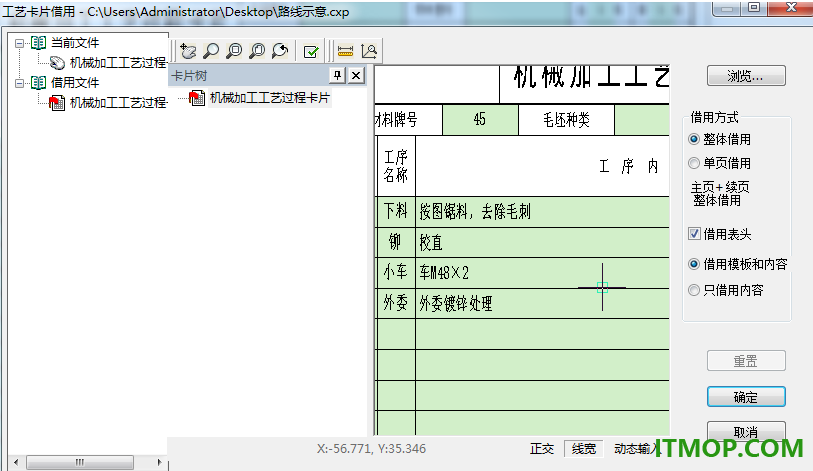Open the distance ruler measure tool
Screen dimensions: 813x471
pyautogui.click(x=345, y=51)
